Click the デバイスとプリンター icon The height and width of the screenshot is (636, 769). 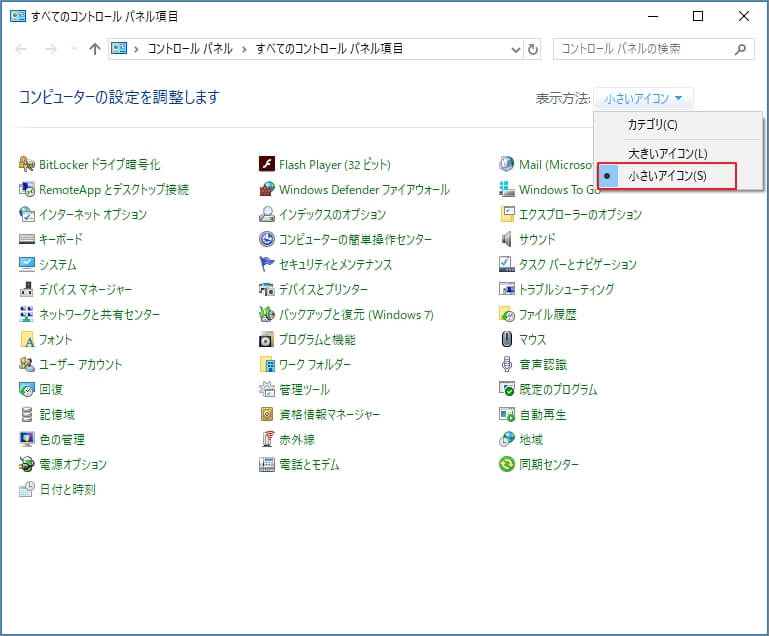267,289
